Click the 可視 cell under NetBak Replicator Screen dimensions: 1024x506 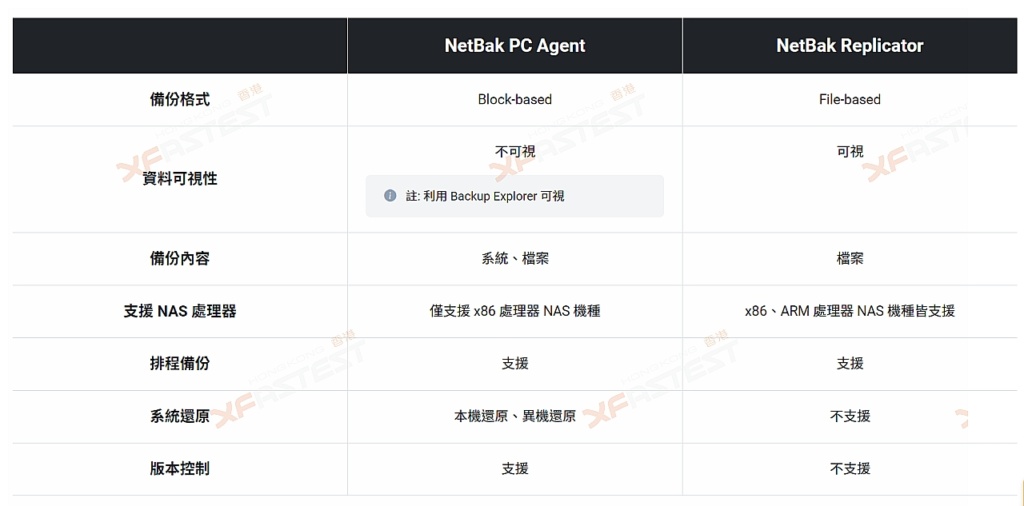click(850, 152)
